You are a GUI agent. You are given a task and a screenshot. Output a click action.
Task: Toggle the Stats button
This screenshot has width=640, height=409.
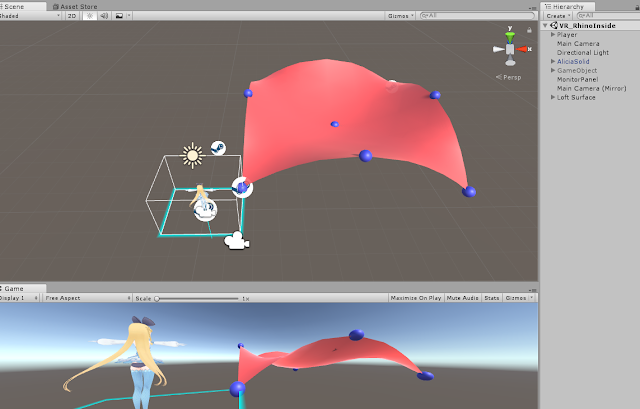[x=492, y=298]
